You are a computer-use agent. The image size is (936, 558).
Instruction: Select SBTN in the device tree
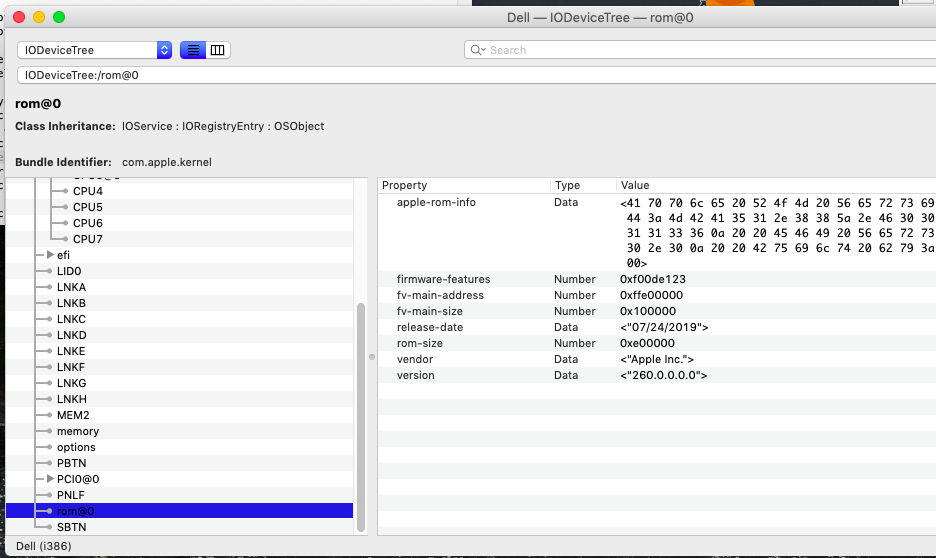(72, 527)
